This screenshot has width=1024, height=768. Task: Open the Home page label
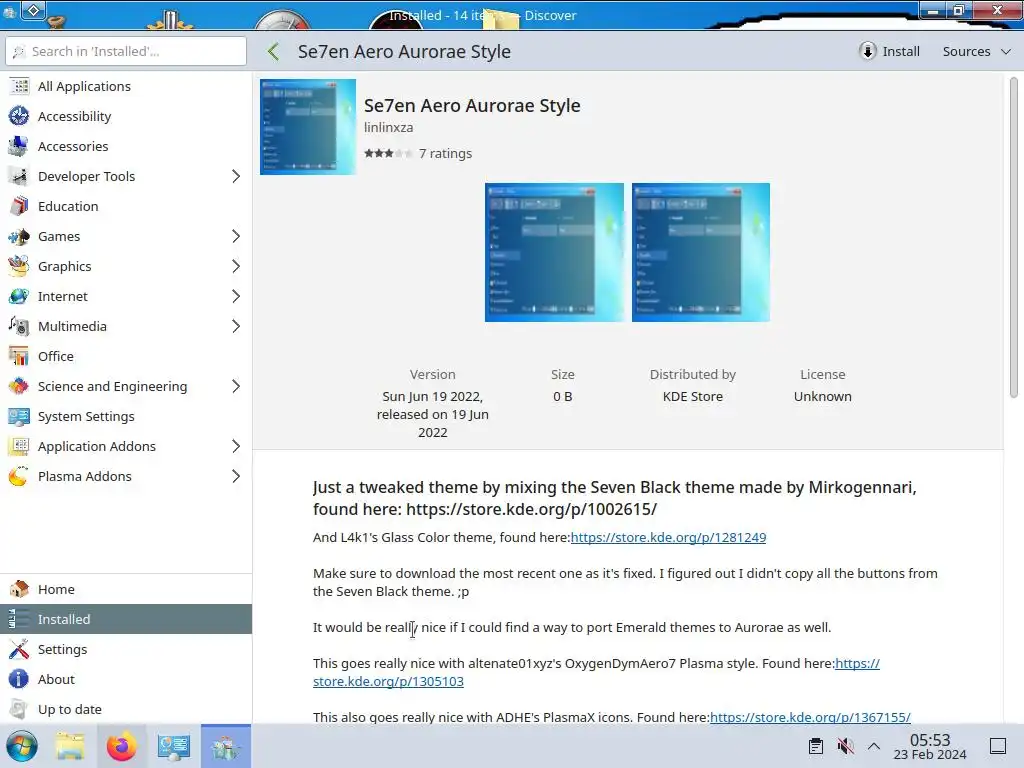pos(56,589)
